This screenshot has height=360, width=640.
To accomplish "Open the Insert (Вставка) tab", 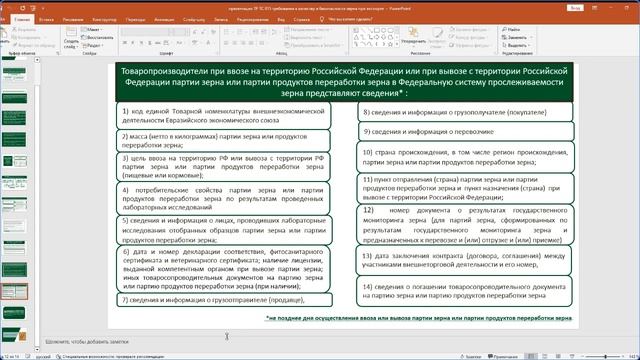I will (46, 19).
